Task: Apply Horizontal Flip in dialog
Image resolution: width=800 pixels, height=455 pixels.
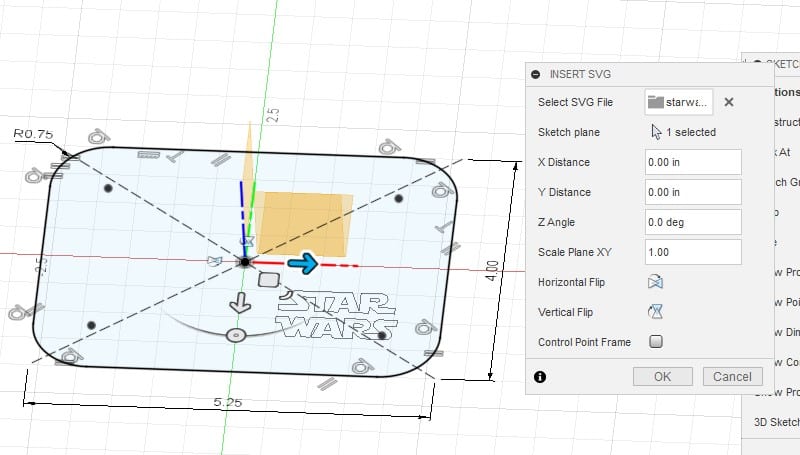Action: pos(656,282)
